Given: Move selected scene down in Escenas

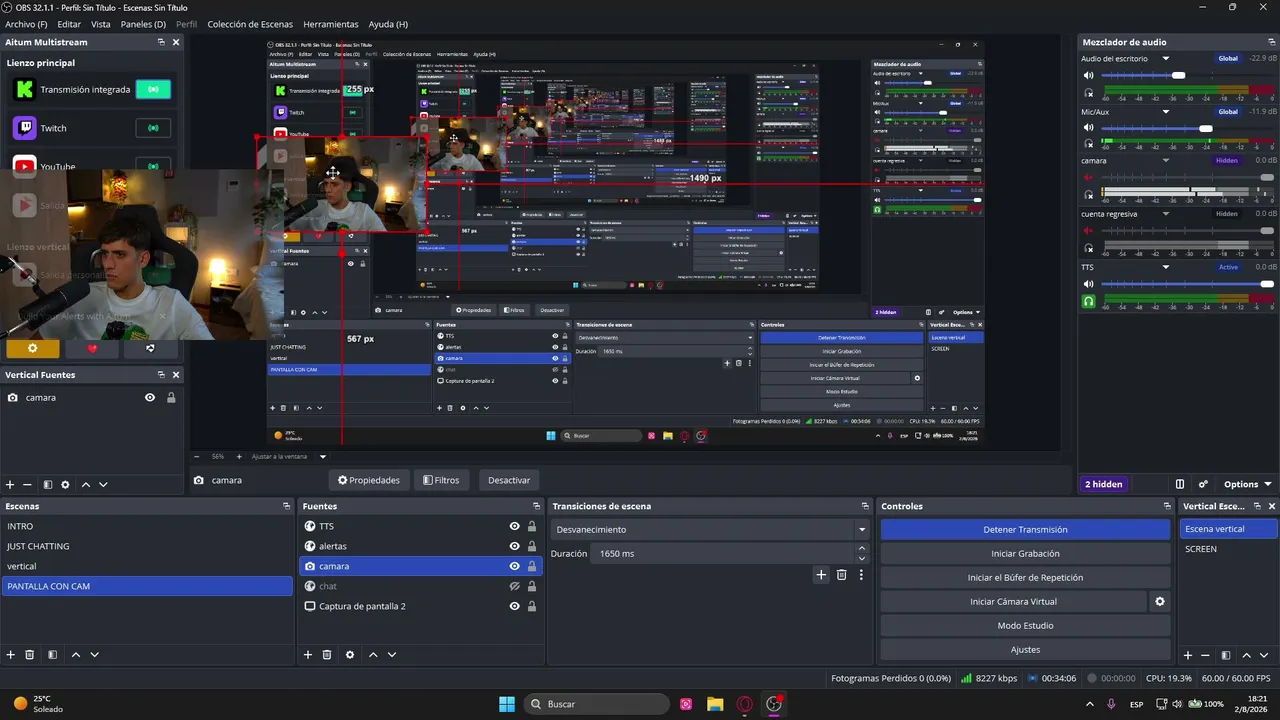Looking at the screenshot, I should pos(95,655).
